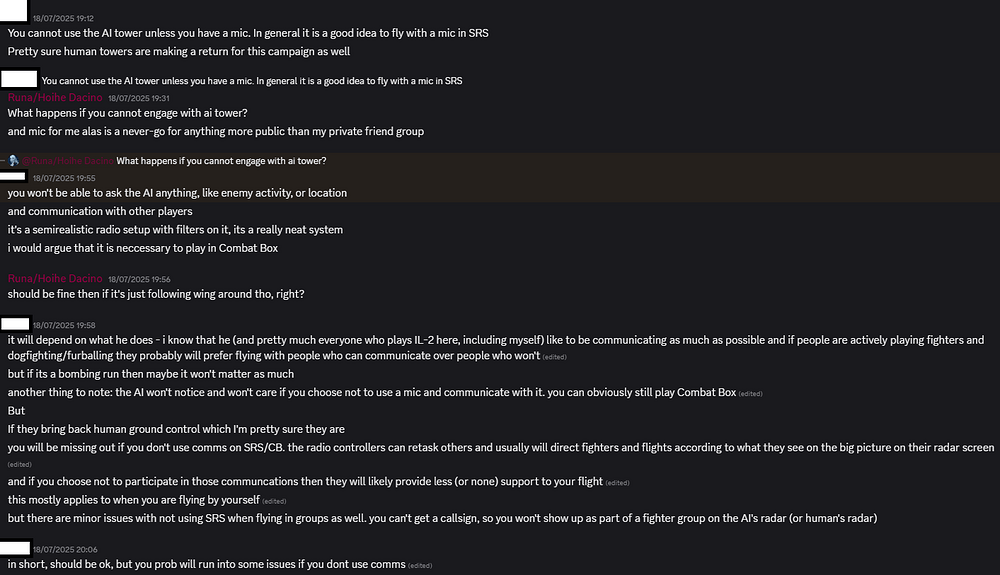Image resolution: width=1000 pixels, height=575 pixels.
Task: Click the 18/07/2025 19:56 timestamp
Action: (138, 278)
